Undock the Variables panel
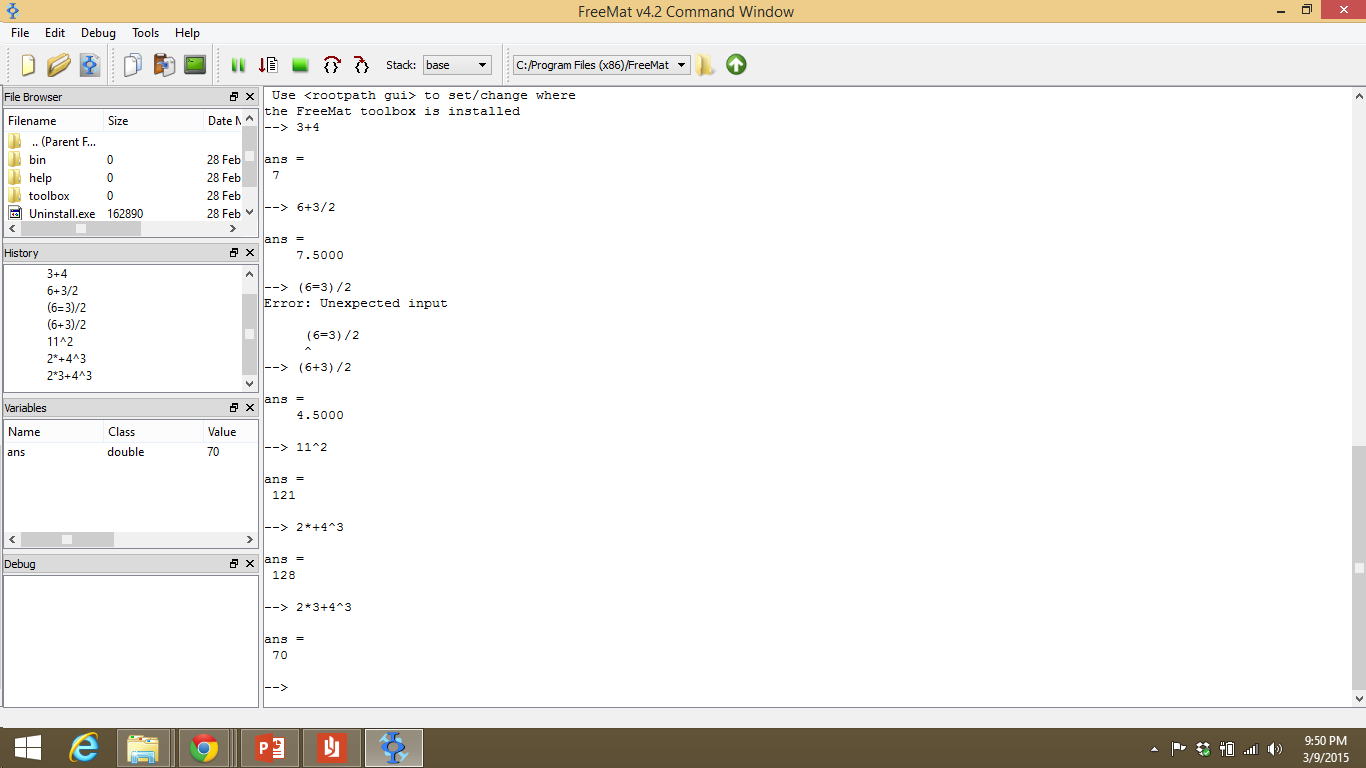Screen dimensions: 1366x768 [234, 408]
